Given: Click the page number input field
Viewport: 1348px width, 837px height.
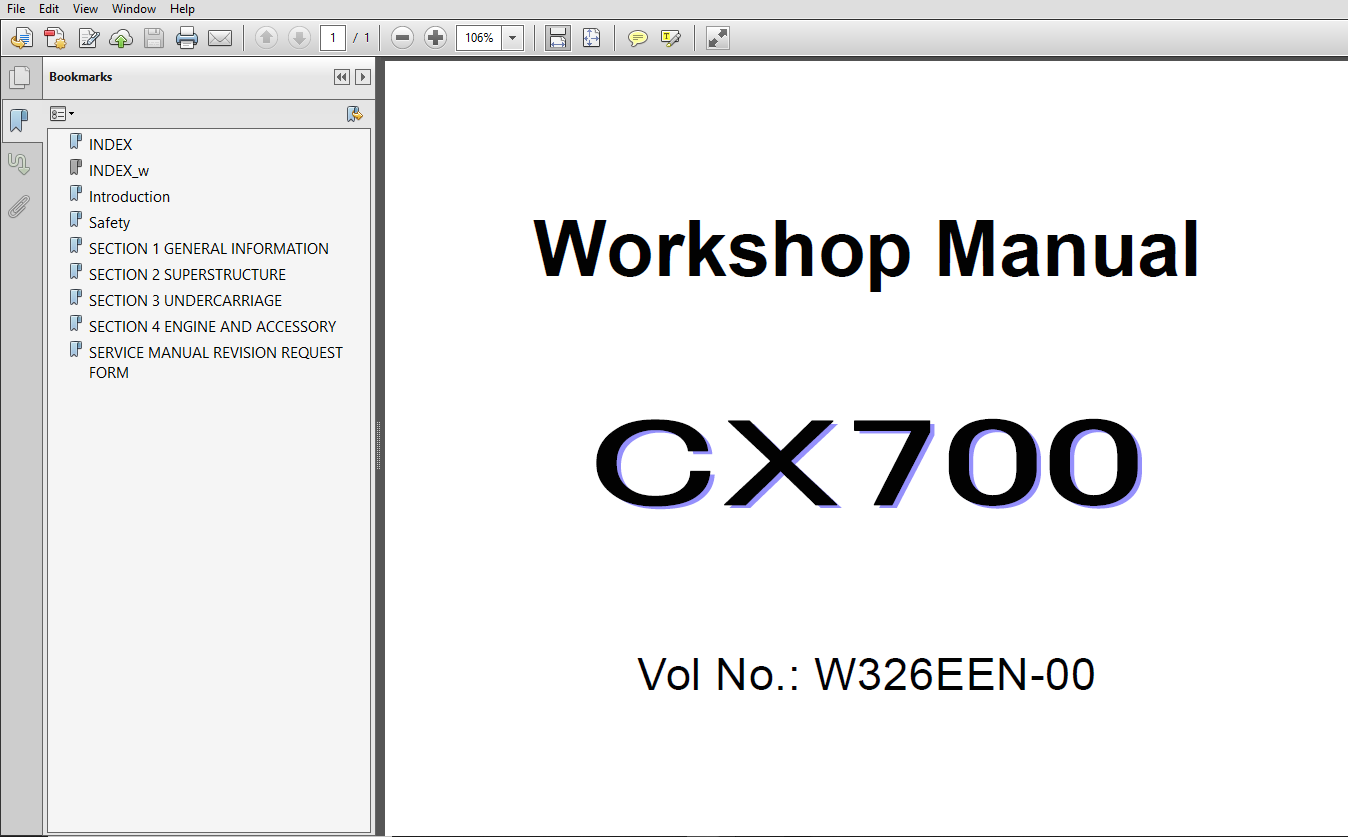Looking at the screenshot, I should [333, 38].
